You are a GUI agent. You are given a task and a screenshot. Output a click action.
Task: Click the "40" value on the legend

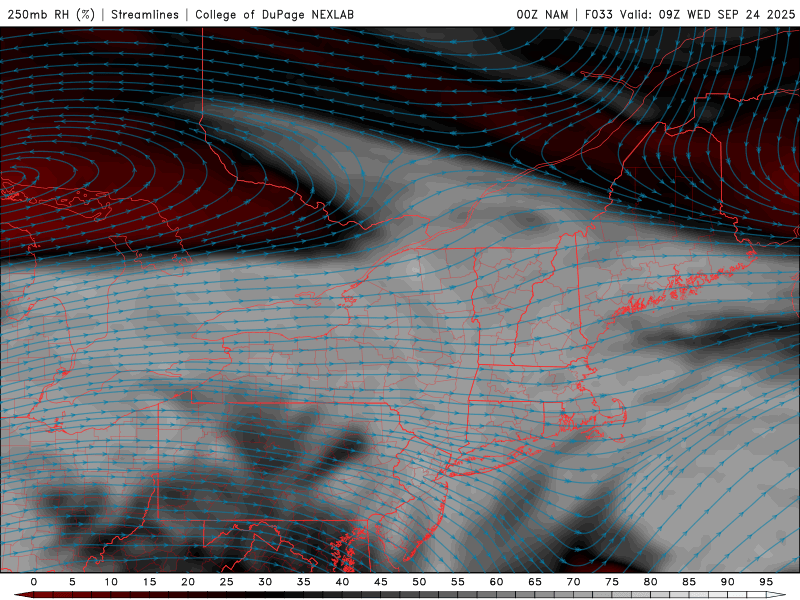point(342,582)
